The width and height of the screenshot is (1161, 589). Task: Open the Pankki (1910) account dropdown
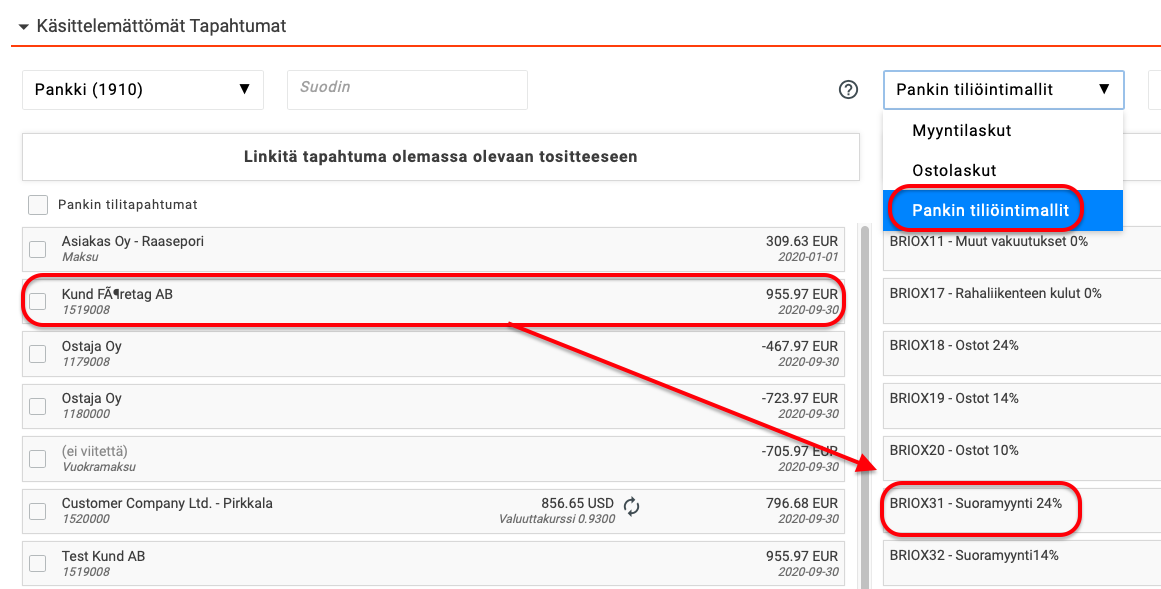coord(142,90)
